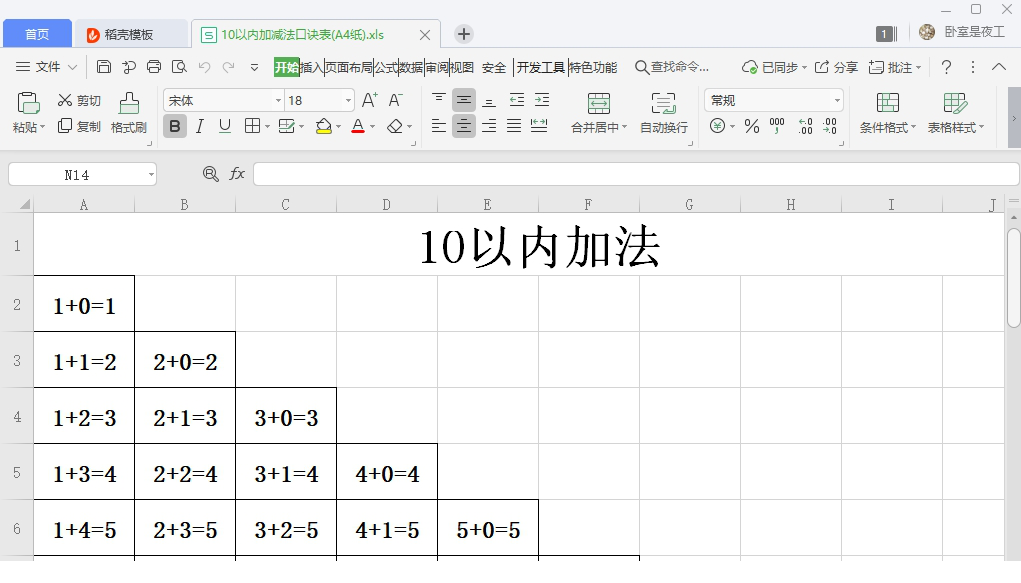Expand the 文件 menu arrow
Screen dimensions: 1021x583
pyautogui.click(x=72, y=67)
